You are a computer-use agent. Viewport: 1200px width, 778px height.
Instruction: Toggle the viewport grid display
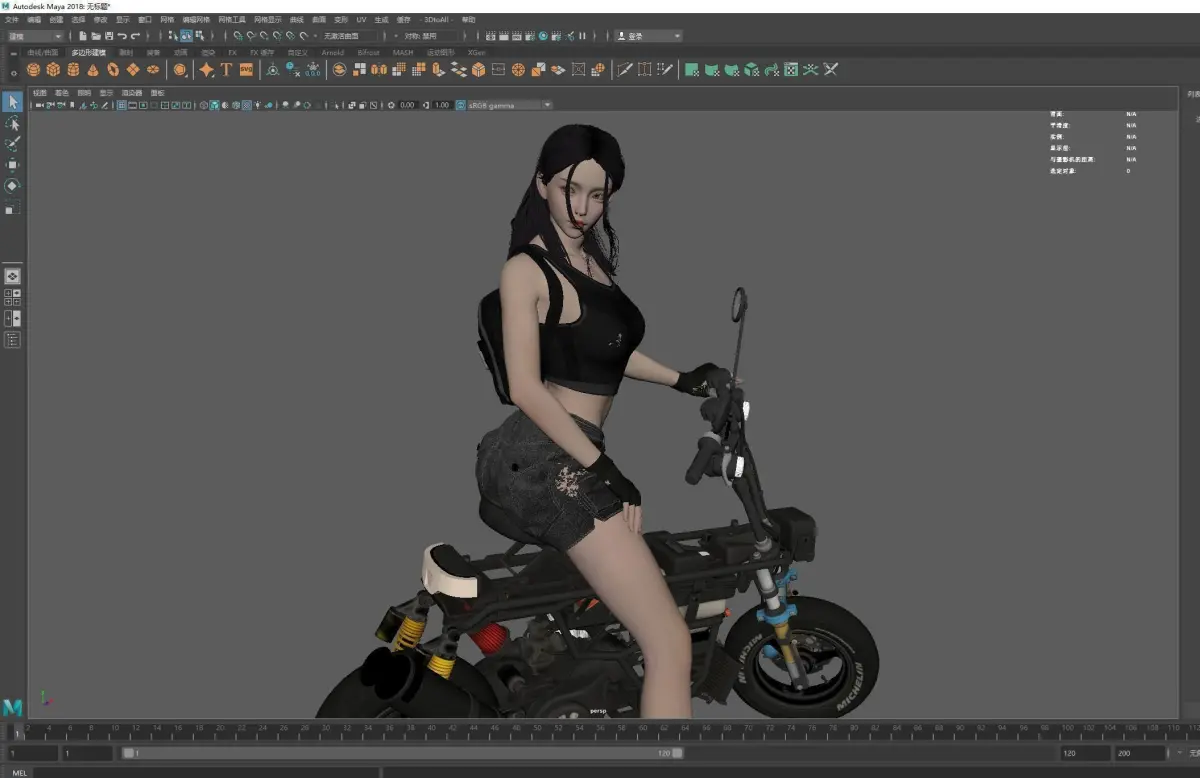(x=121, y=105)
